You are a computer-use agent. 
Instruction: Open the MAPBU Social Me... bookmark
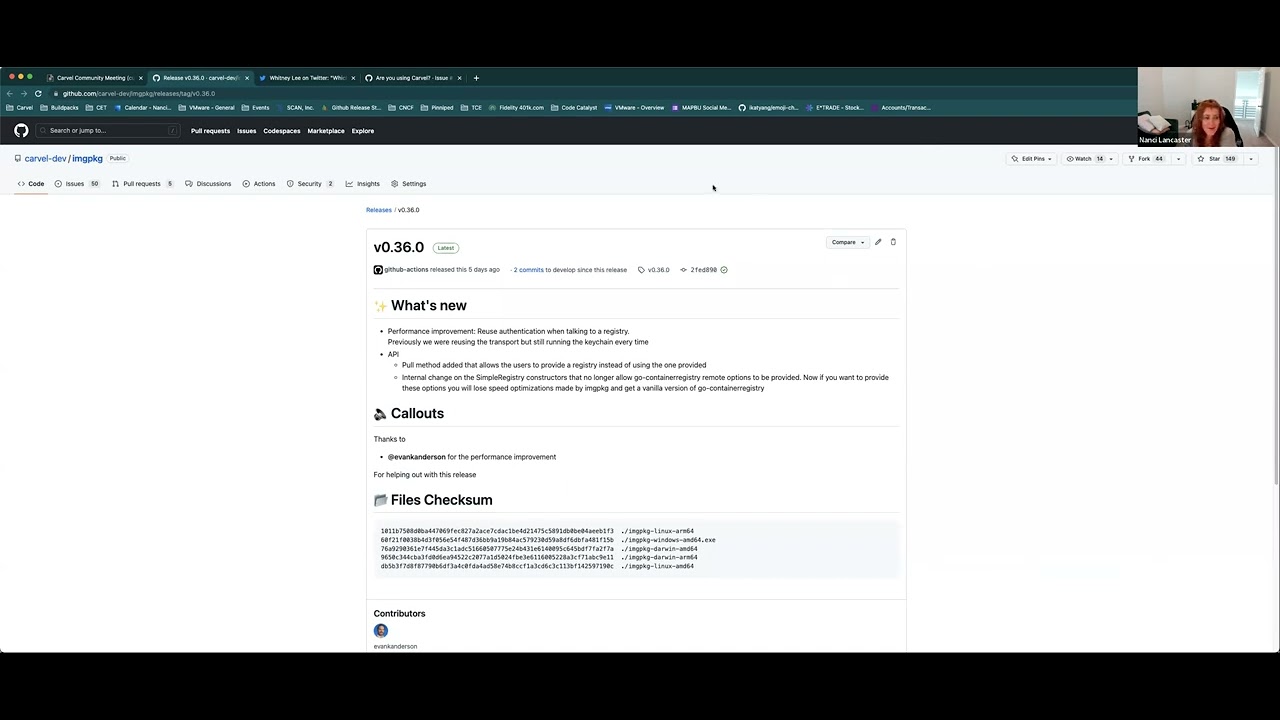701,108
